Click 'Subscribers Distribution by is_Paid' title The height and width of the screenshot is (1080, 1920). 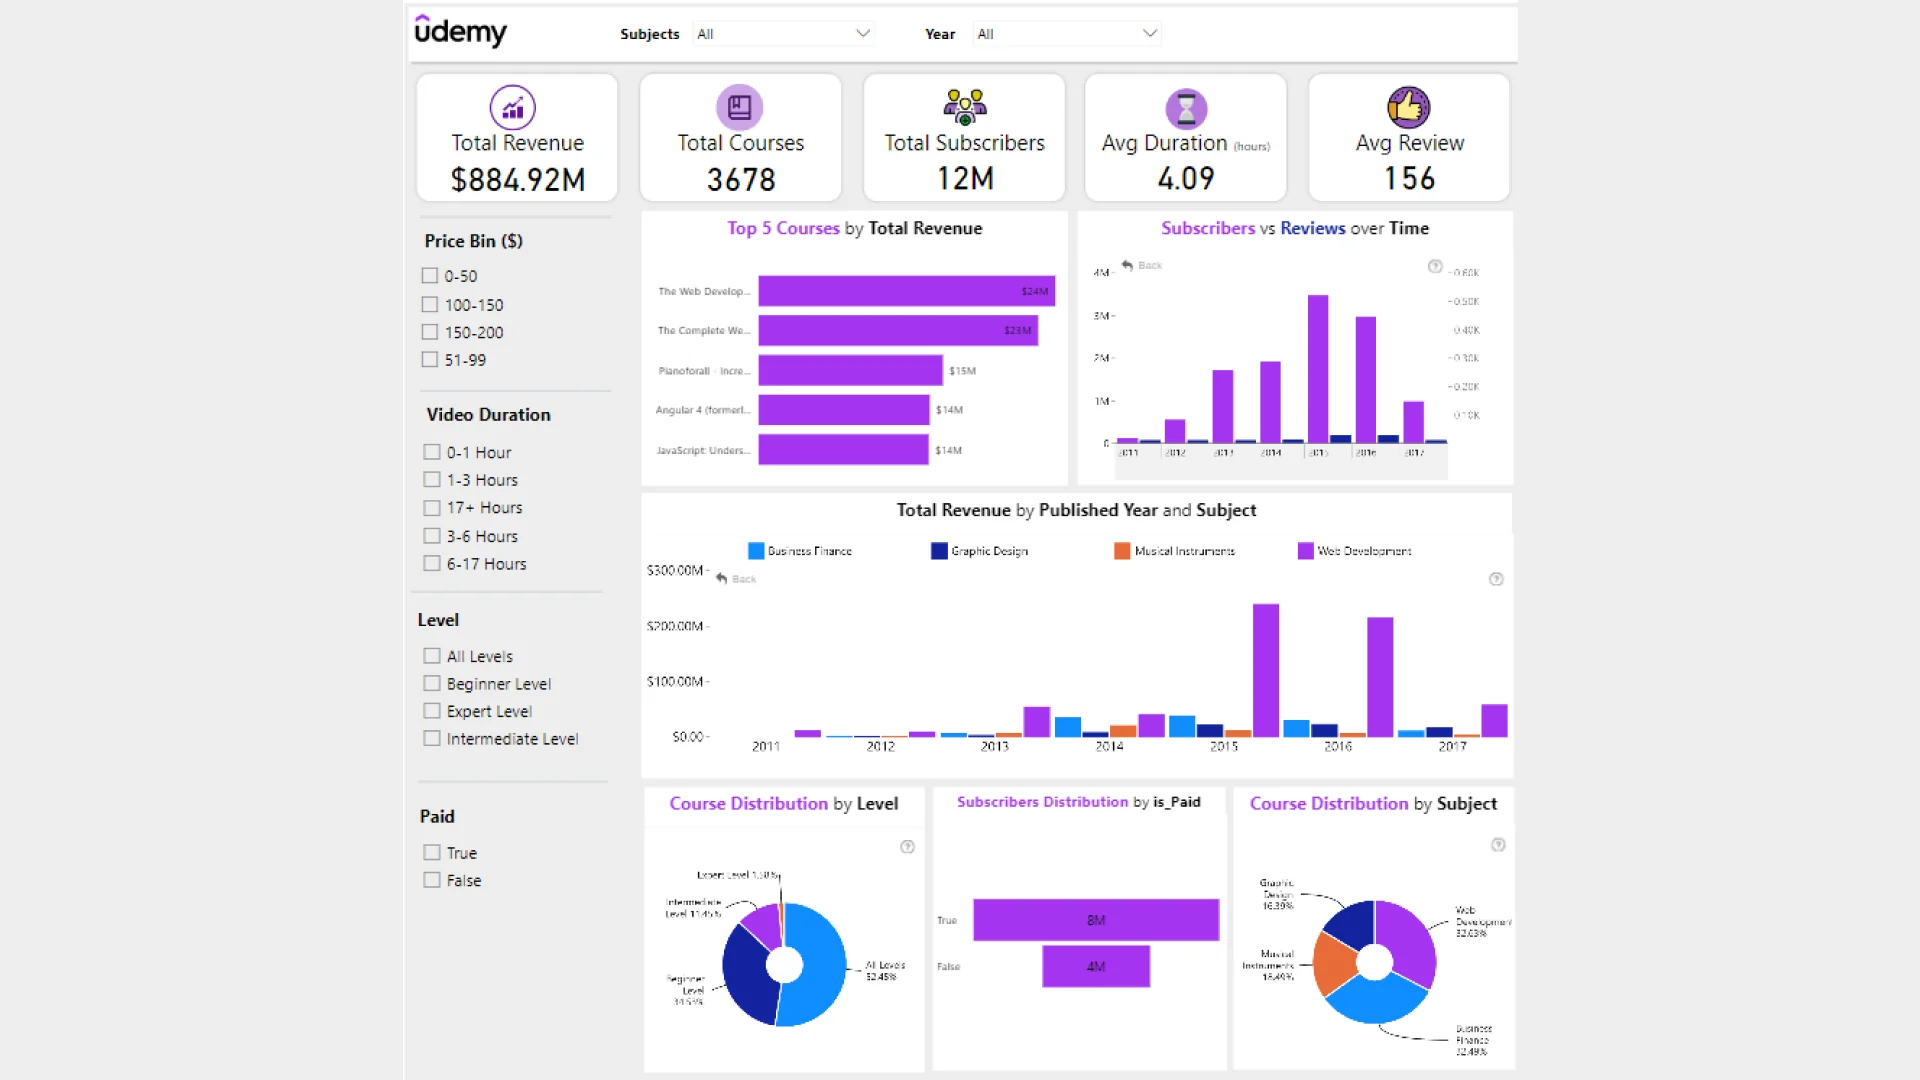[1078, 802]
